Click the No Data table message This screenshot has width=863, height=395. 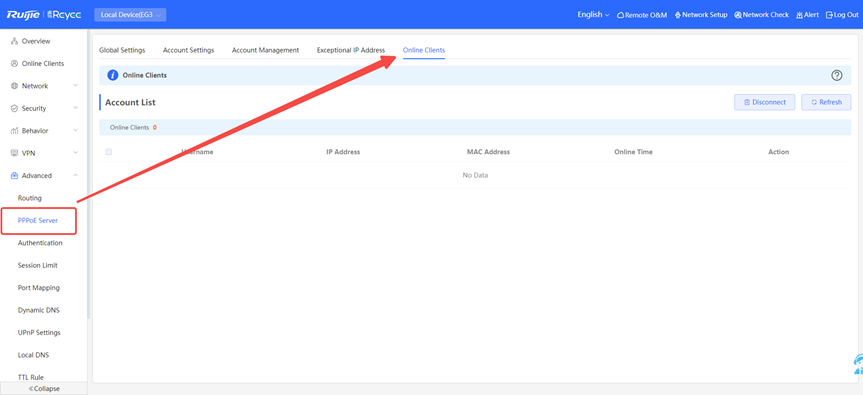[x=475, y=175]
